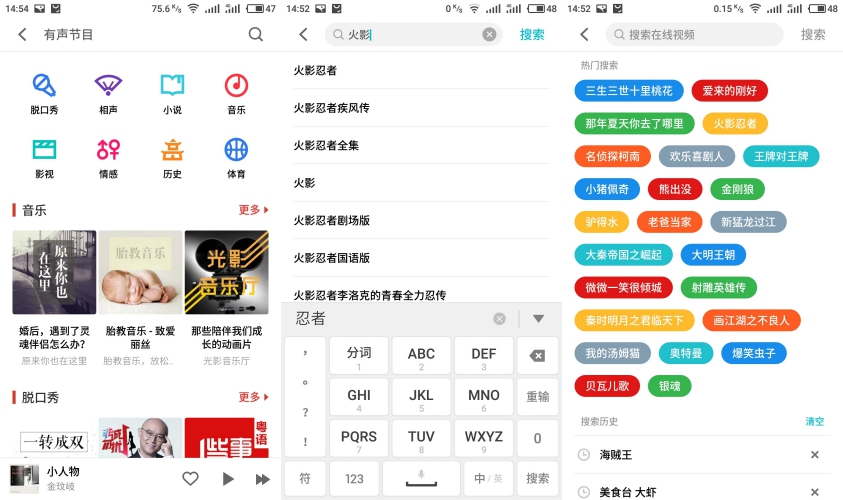Select the hot search tag 射雕英雄传

tap(718, 288)
